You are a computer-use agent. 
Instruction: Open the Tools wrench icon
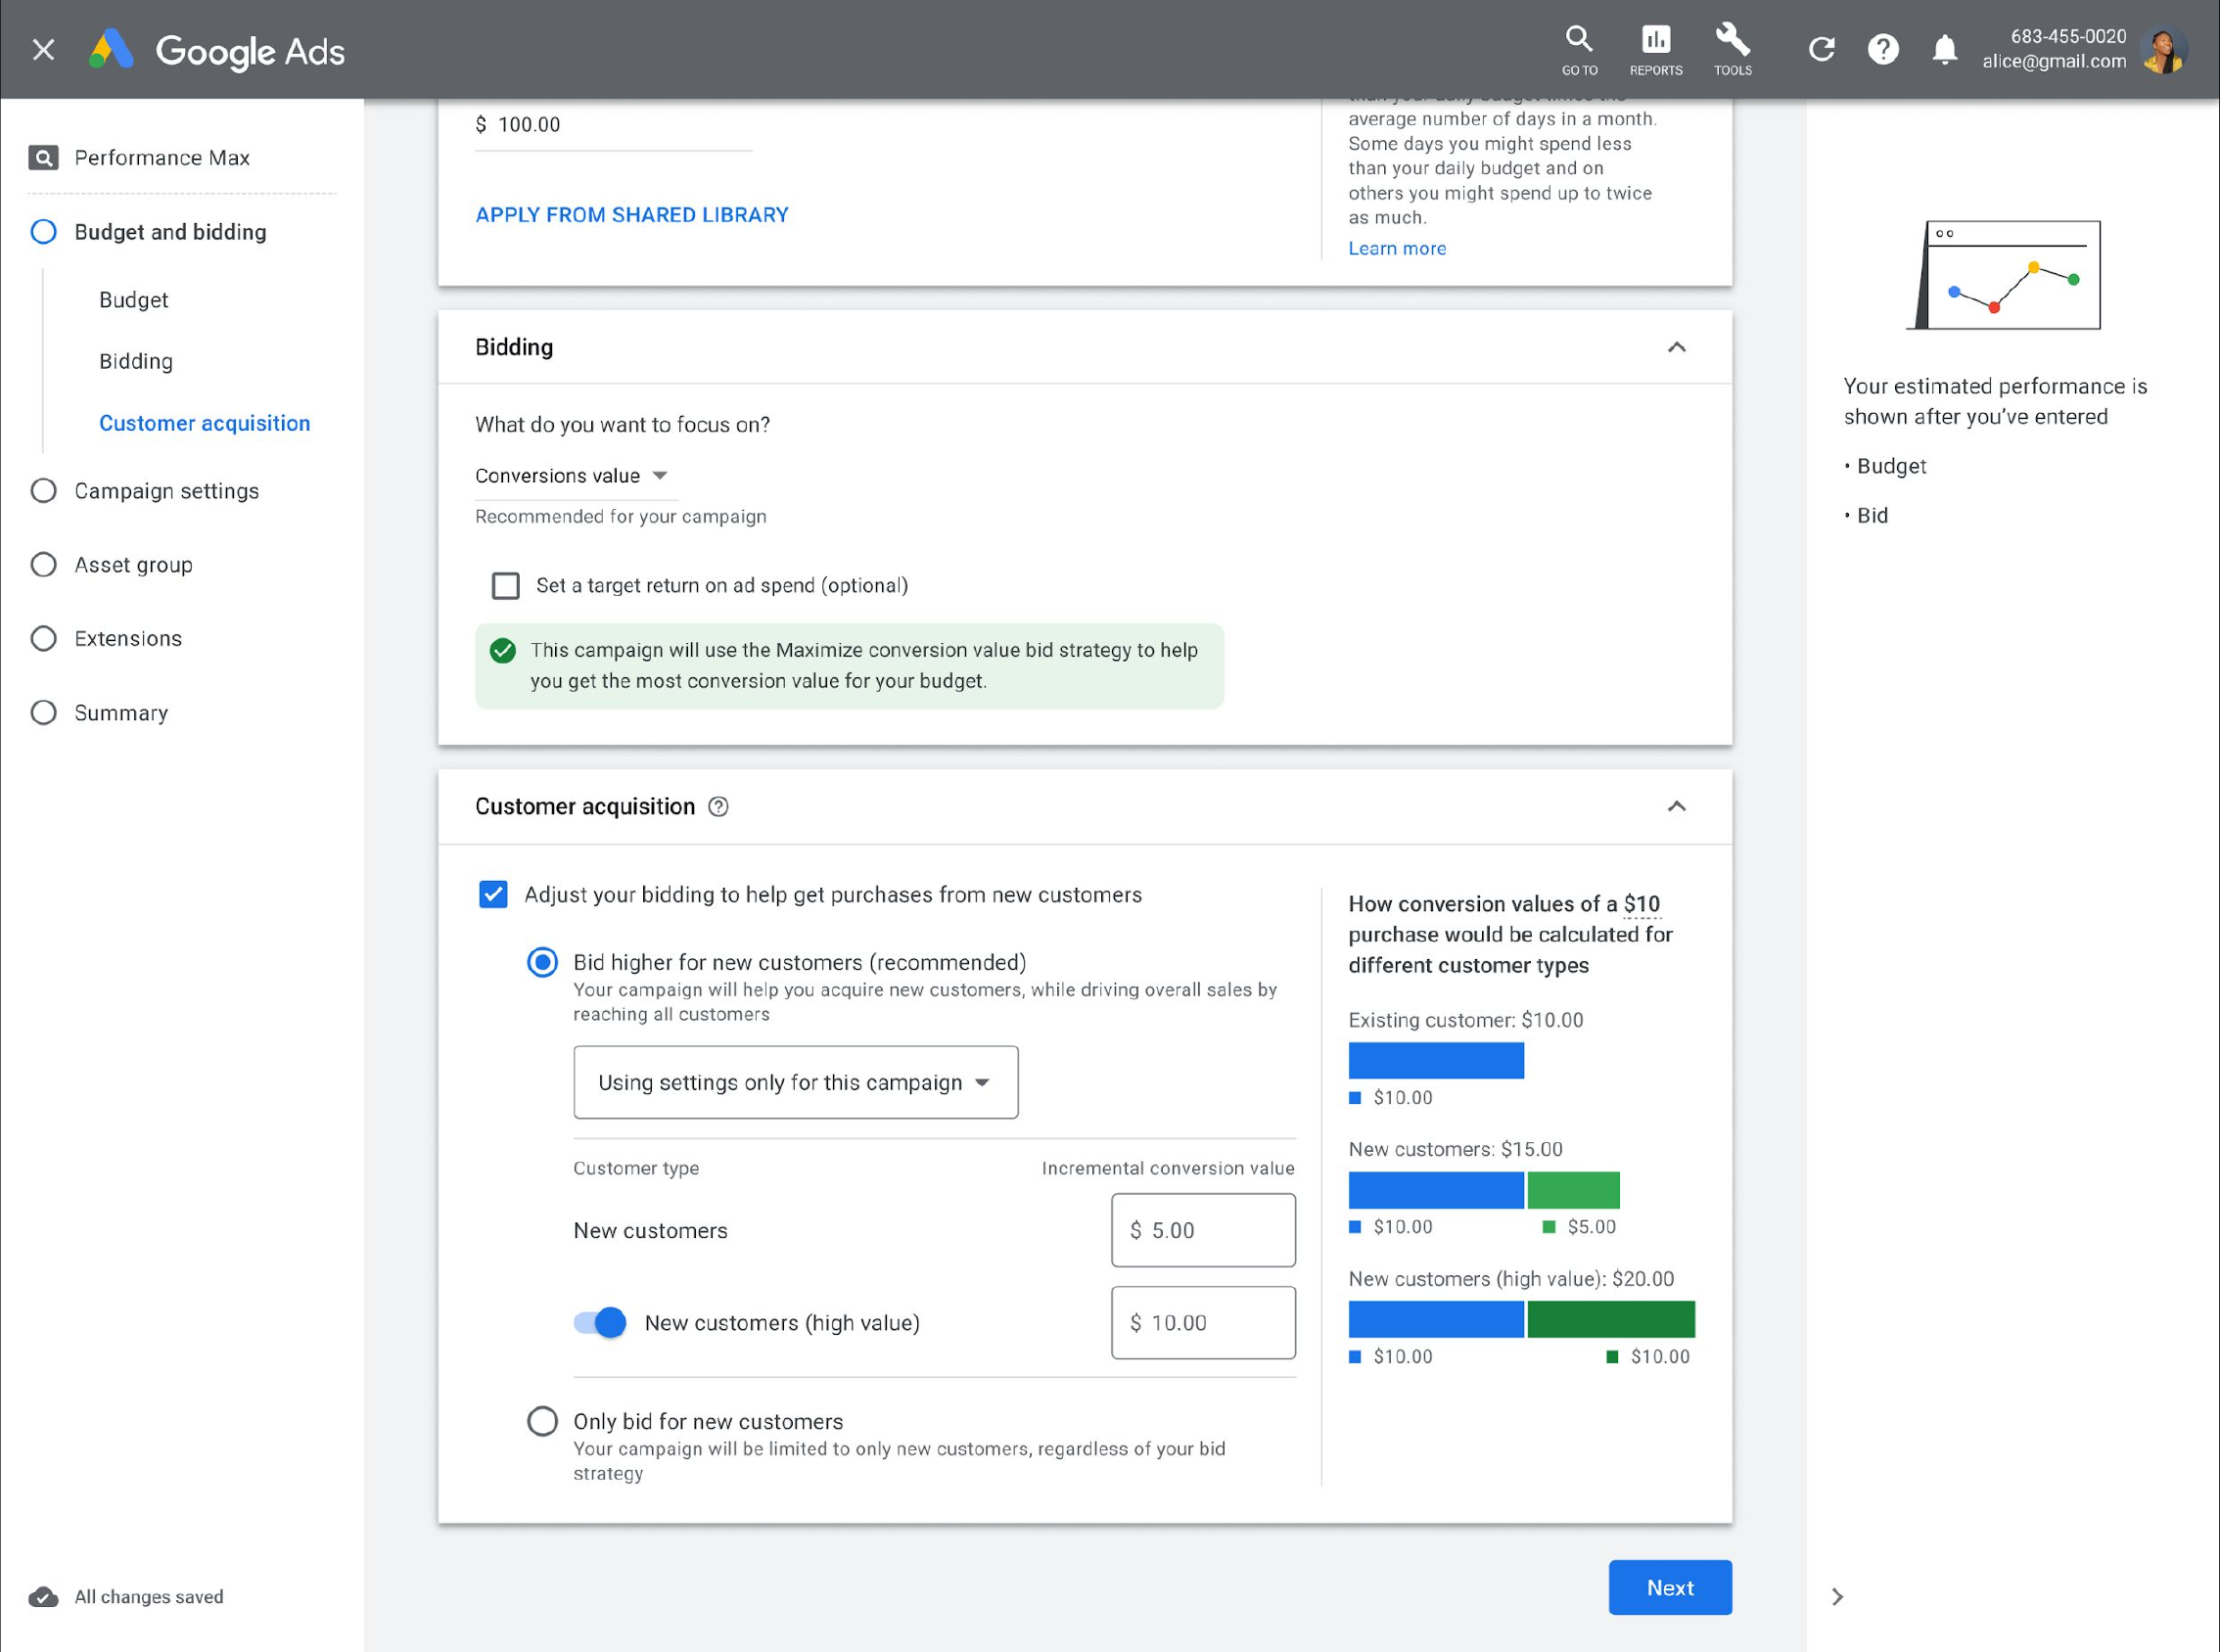coord(1732,49)
